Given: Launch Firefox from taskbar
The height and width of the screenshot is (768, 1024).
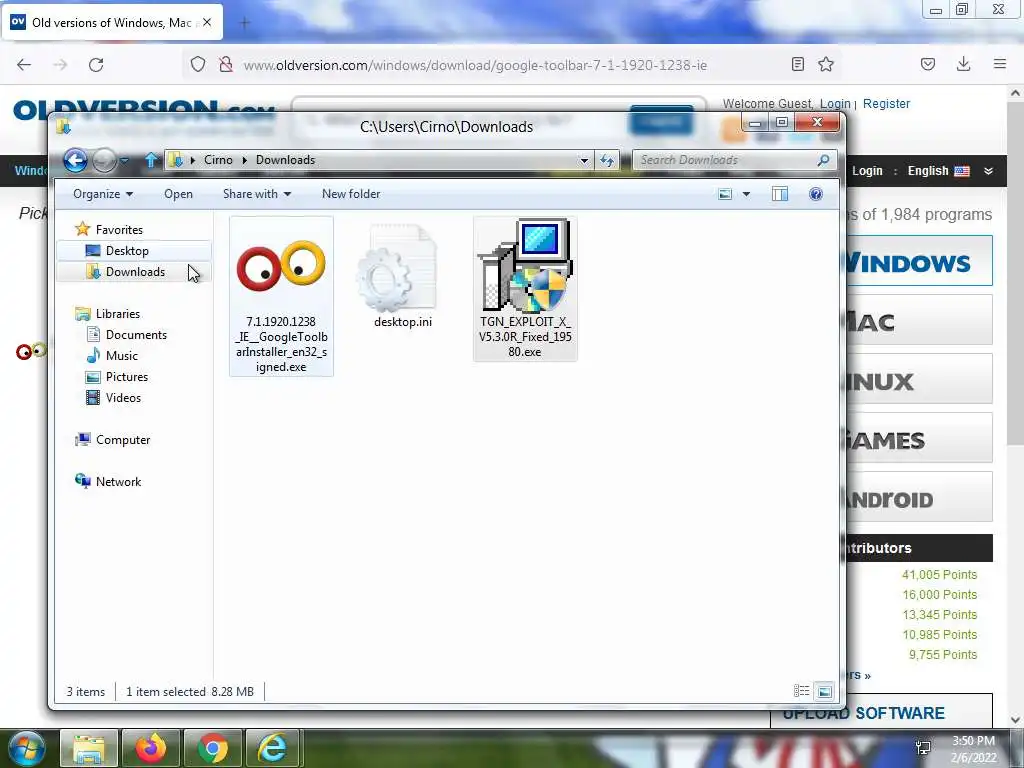Looking at the screenshot, I should 150,748.
